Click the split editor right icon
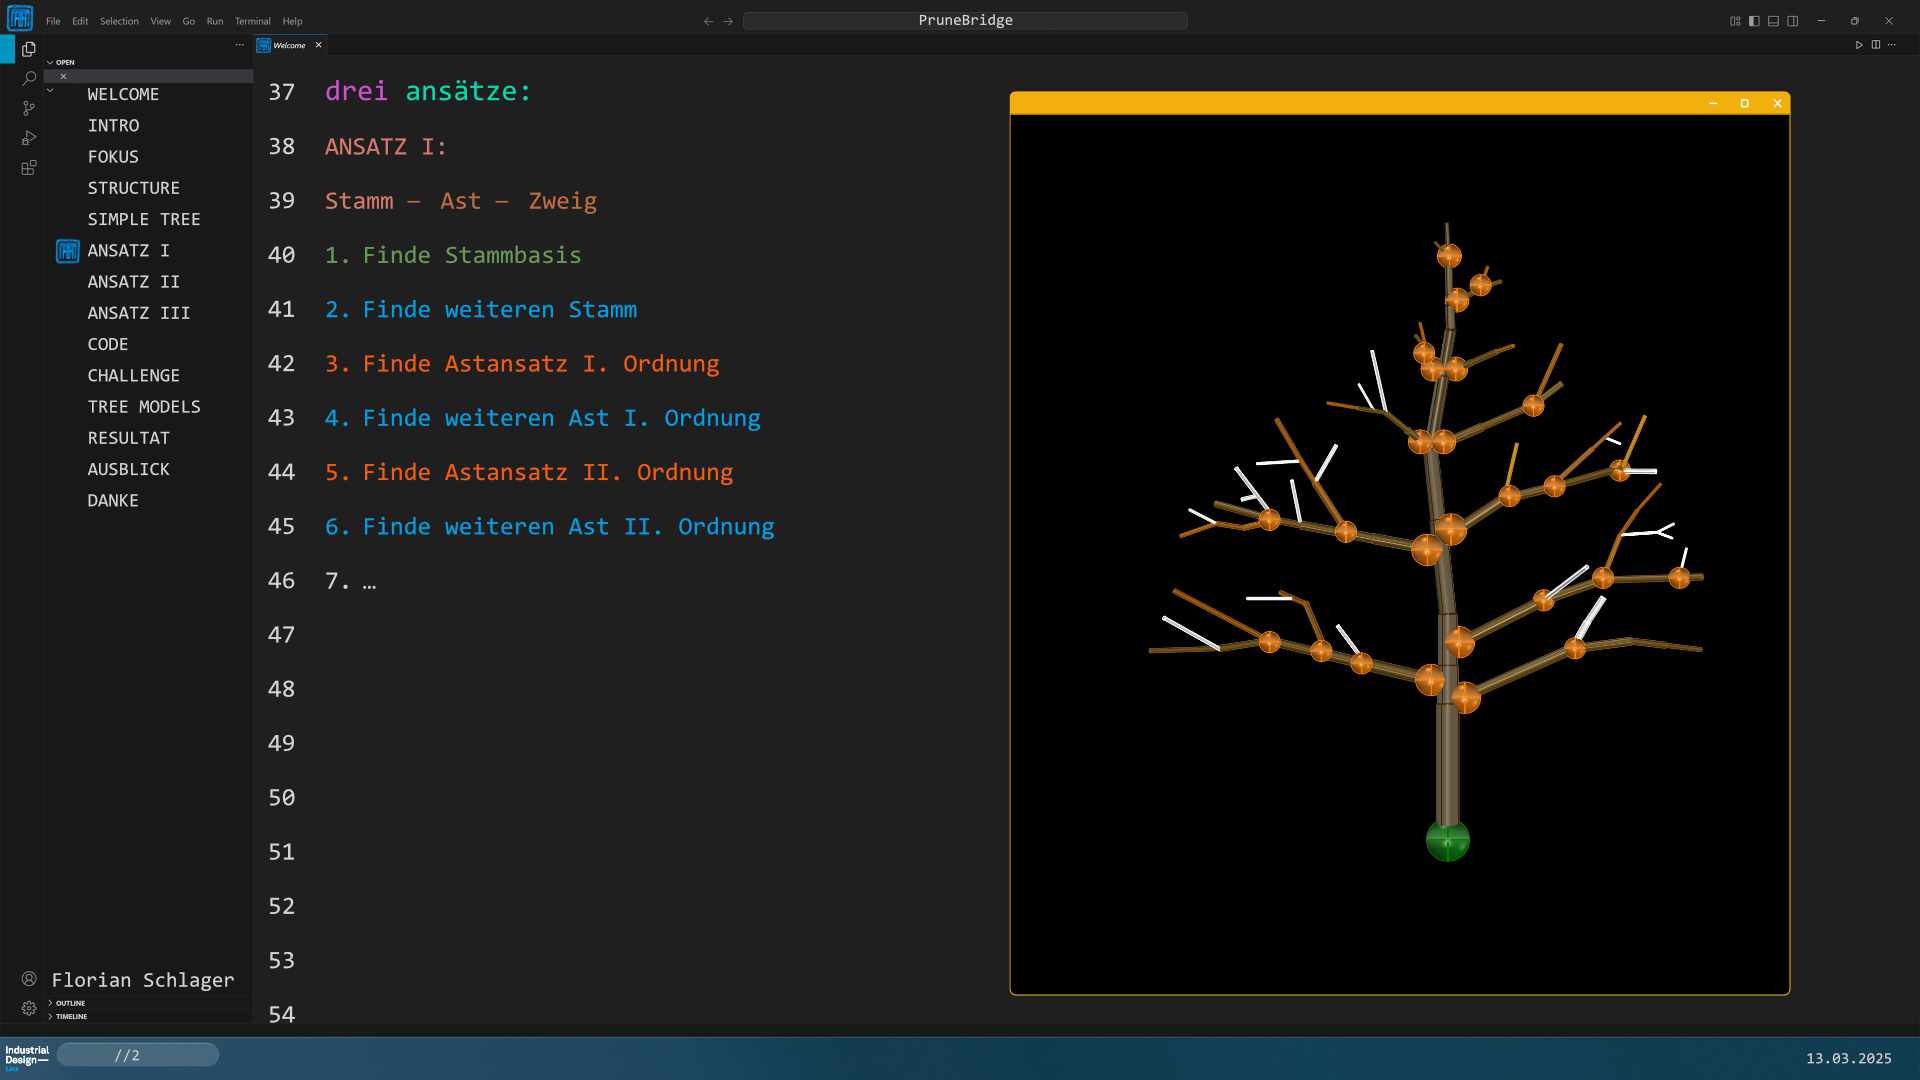1920x1080 pixels. [x=1876, y=45]
